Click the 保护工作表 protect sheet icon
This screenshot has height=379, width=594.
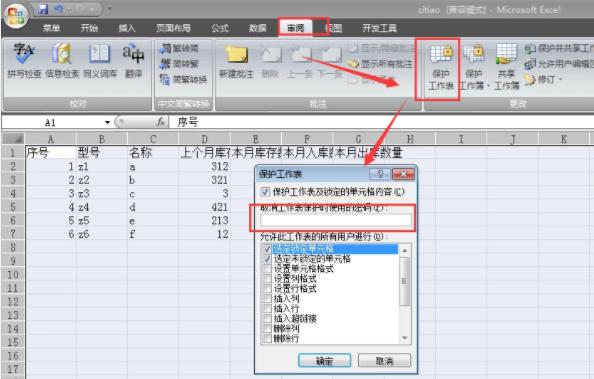pos(441,67)
